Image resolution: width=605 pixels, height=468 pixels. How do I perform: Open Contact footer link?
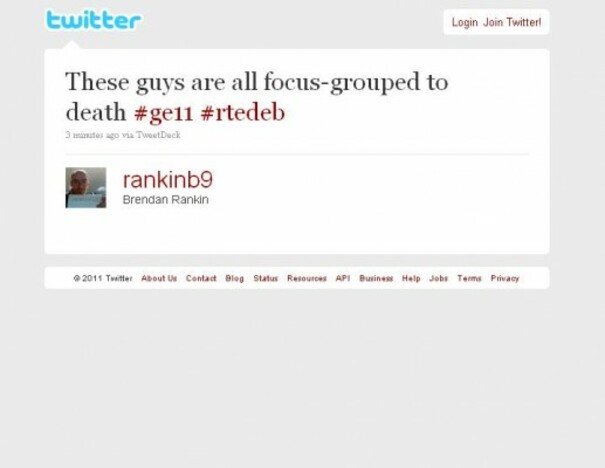(x=201, y=278)
